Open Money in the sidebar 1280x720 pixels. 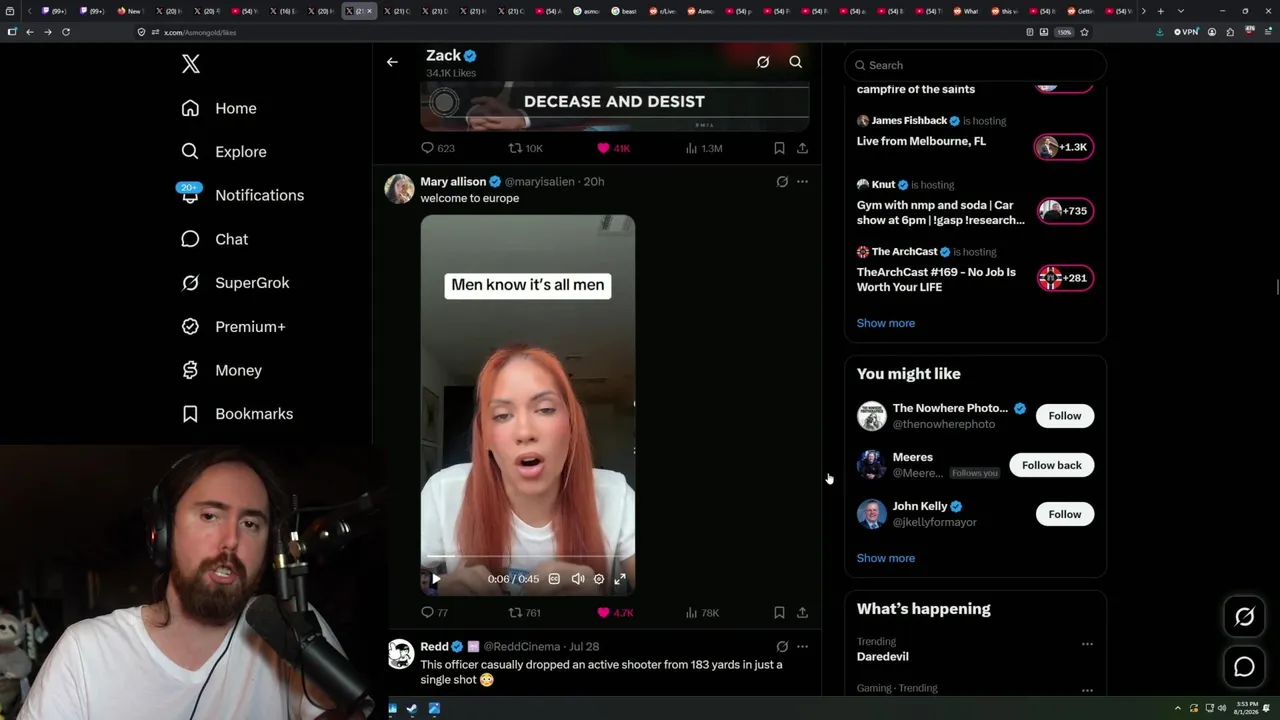tap(221, 370)
